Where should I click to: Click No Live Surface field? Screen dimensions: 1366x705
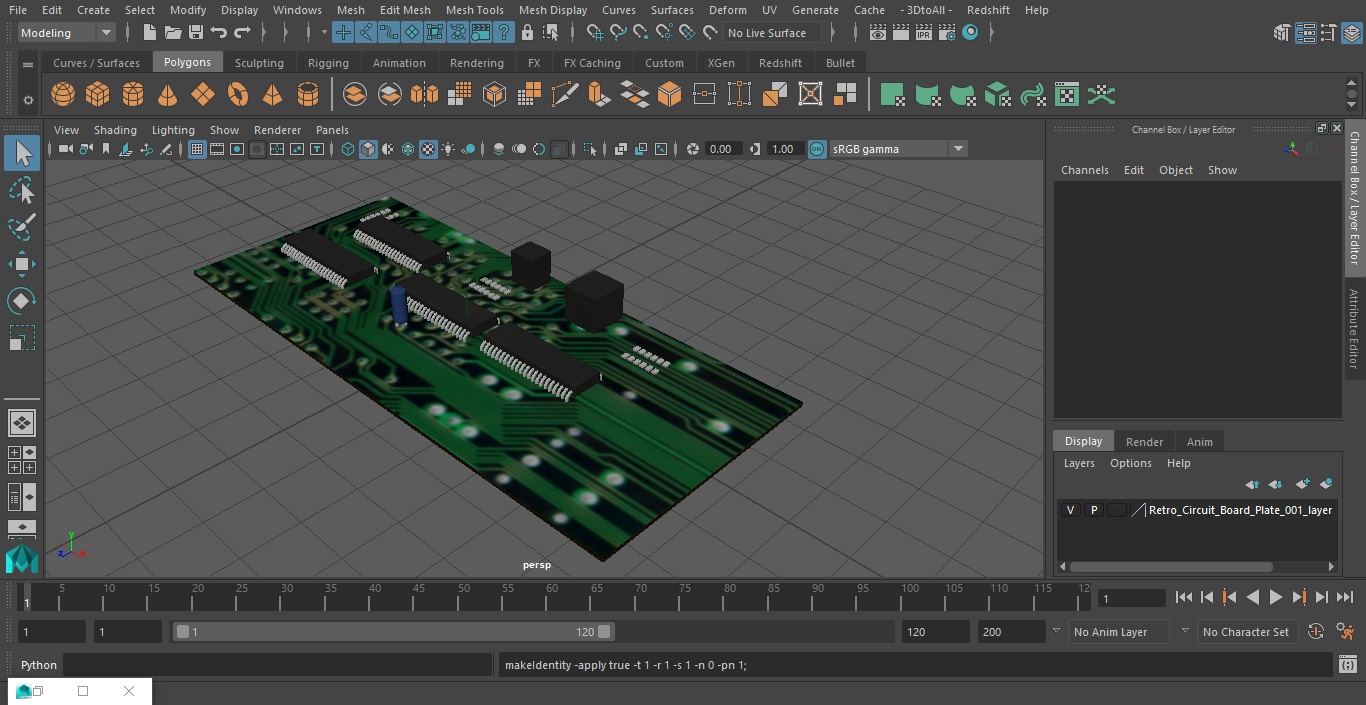773,33
